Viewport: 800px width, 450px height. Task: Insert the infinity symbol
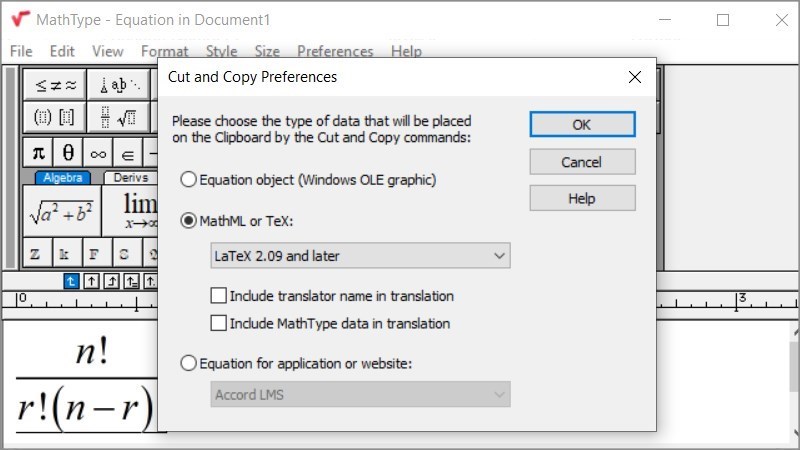pos(98,153)
